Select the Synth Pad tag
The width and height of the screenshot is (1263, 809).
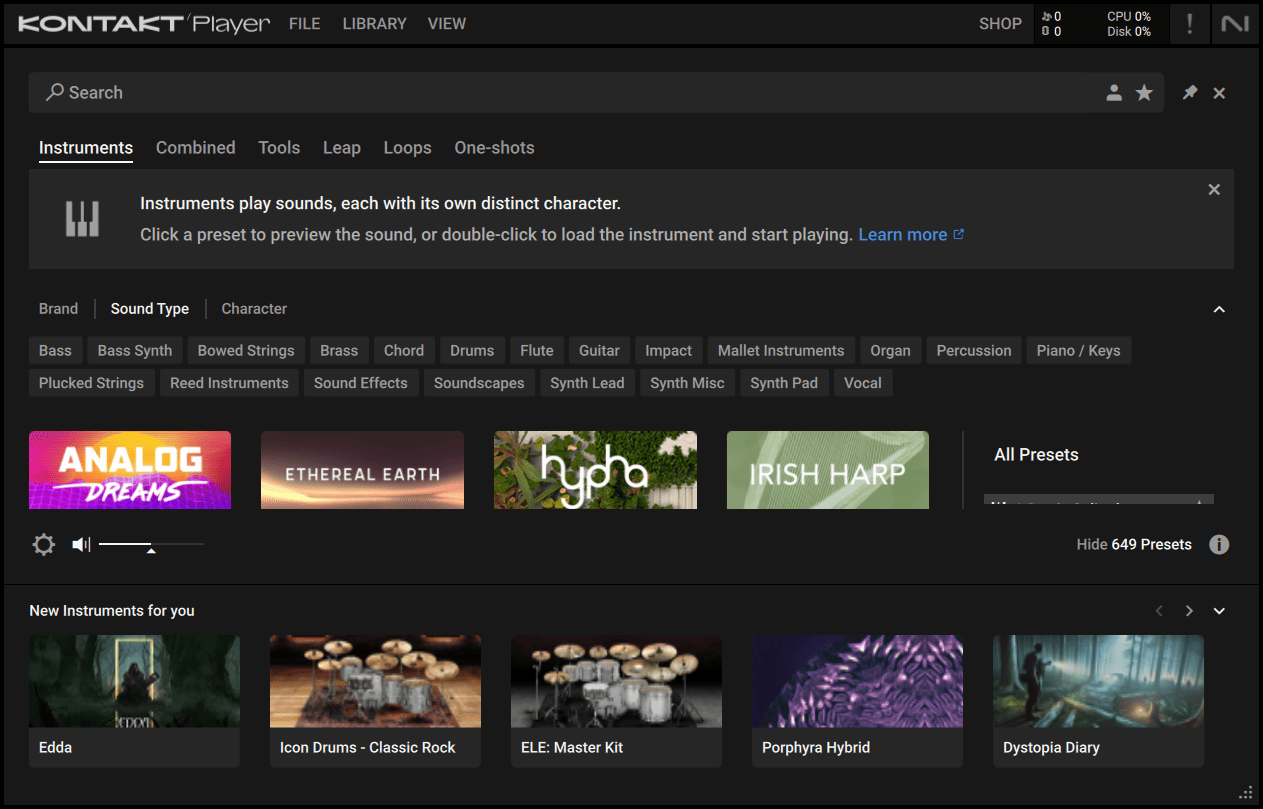pos(784,383)
